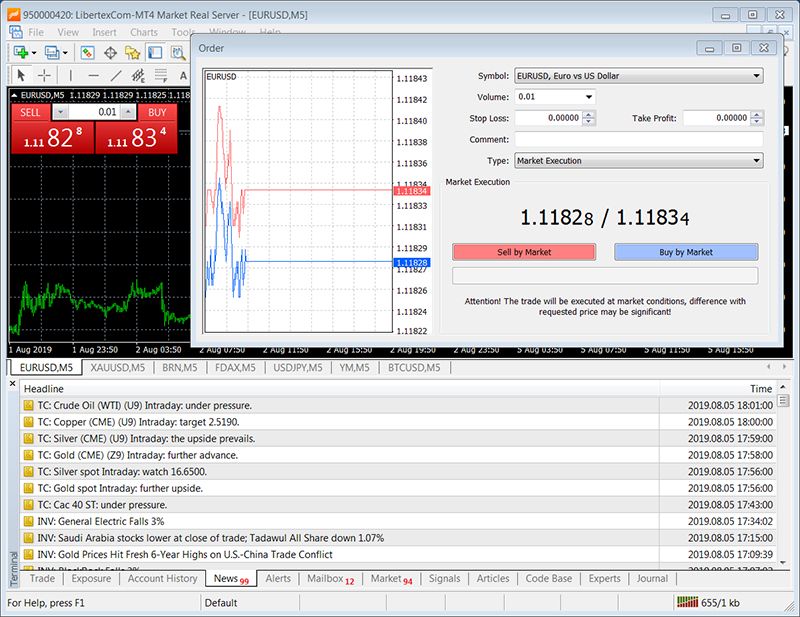Open the XAUUSD,M5 chart tab
This screenshot has width=800, height=617.
117,367
